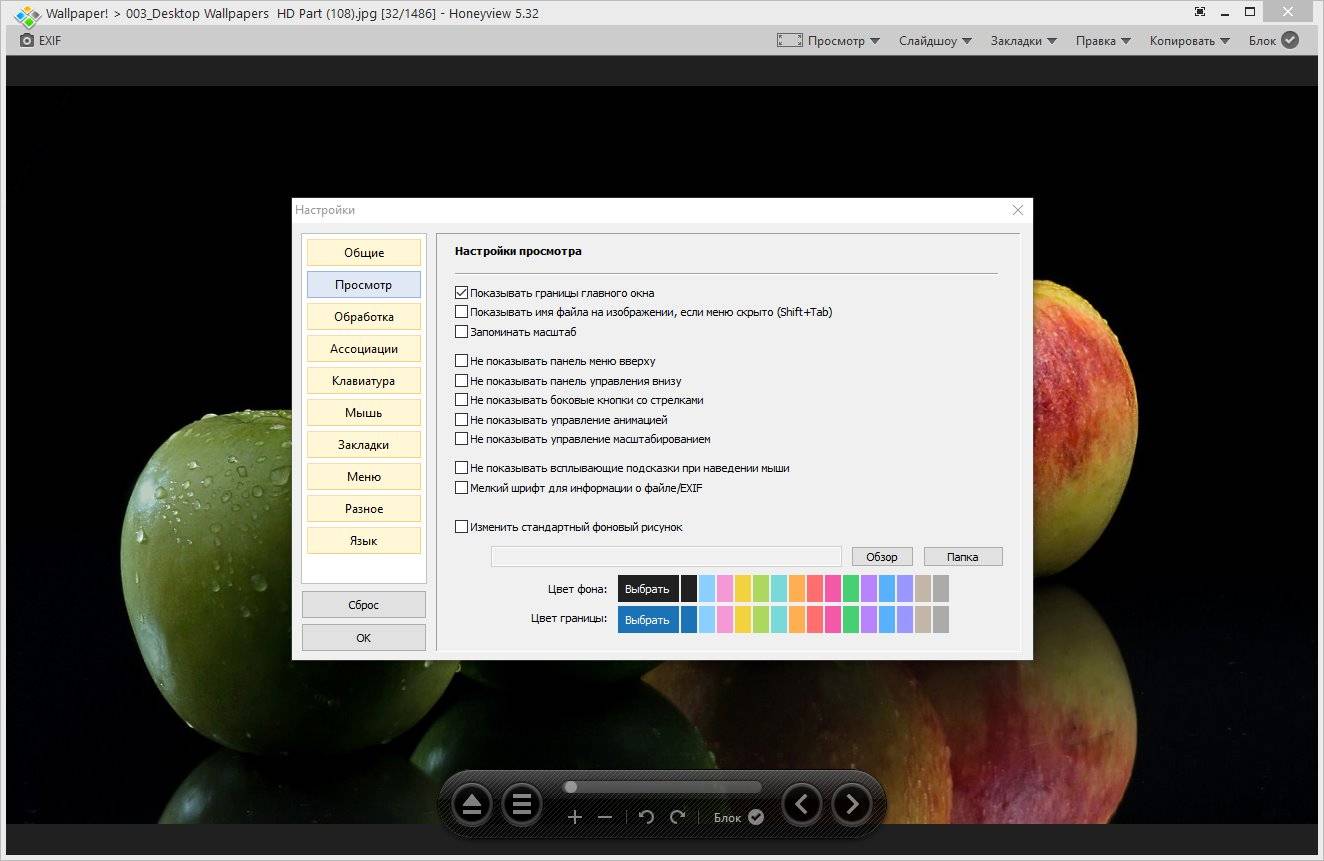Pick tan swatch in Цвет границы row
This screenshot has width=1324, height=861.
click(x=923, y=620)
